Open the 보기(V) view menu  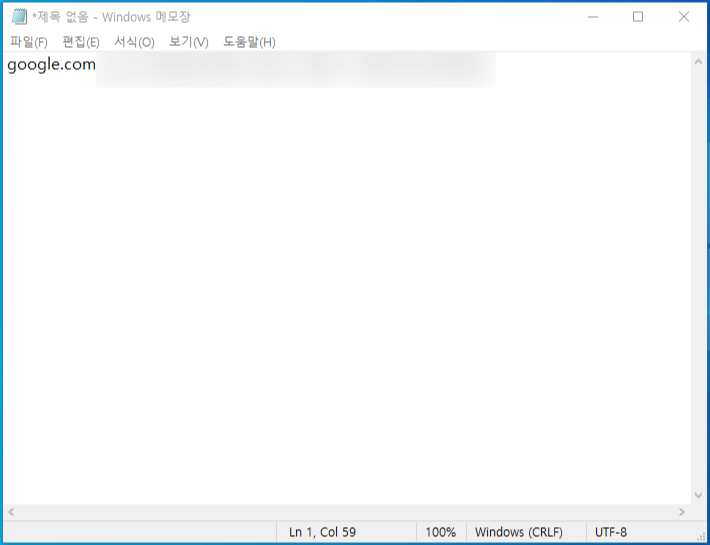(189, 42)
